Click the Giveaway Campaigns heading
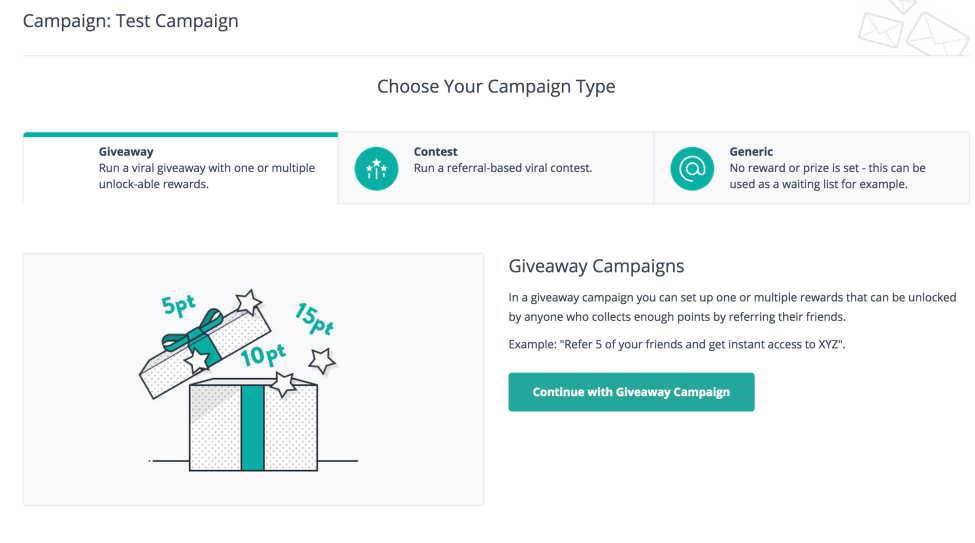 (x=596, y=266)
